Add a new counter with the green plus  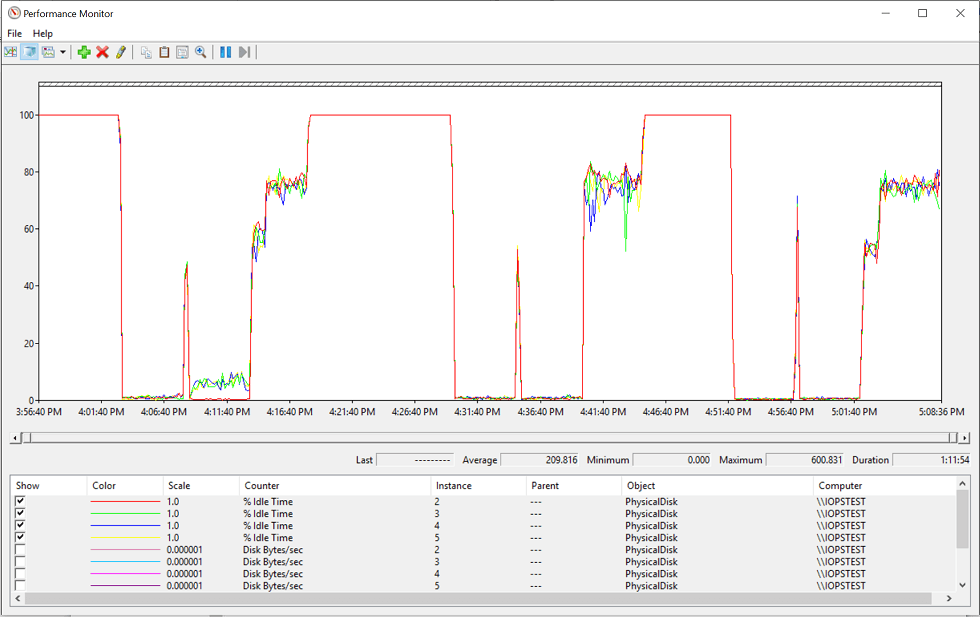(x=84, y=51)
